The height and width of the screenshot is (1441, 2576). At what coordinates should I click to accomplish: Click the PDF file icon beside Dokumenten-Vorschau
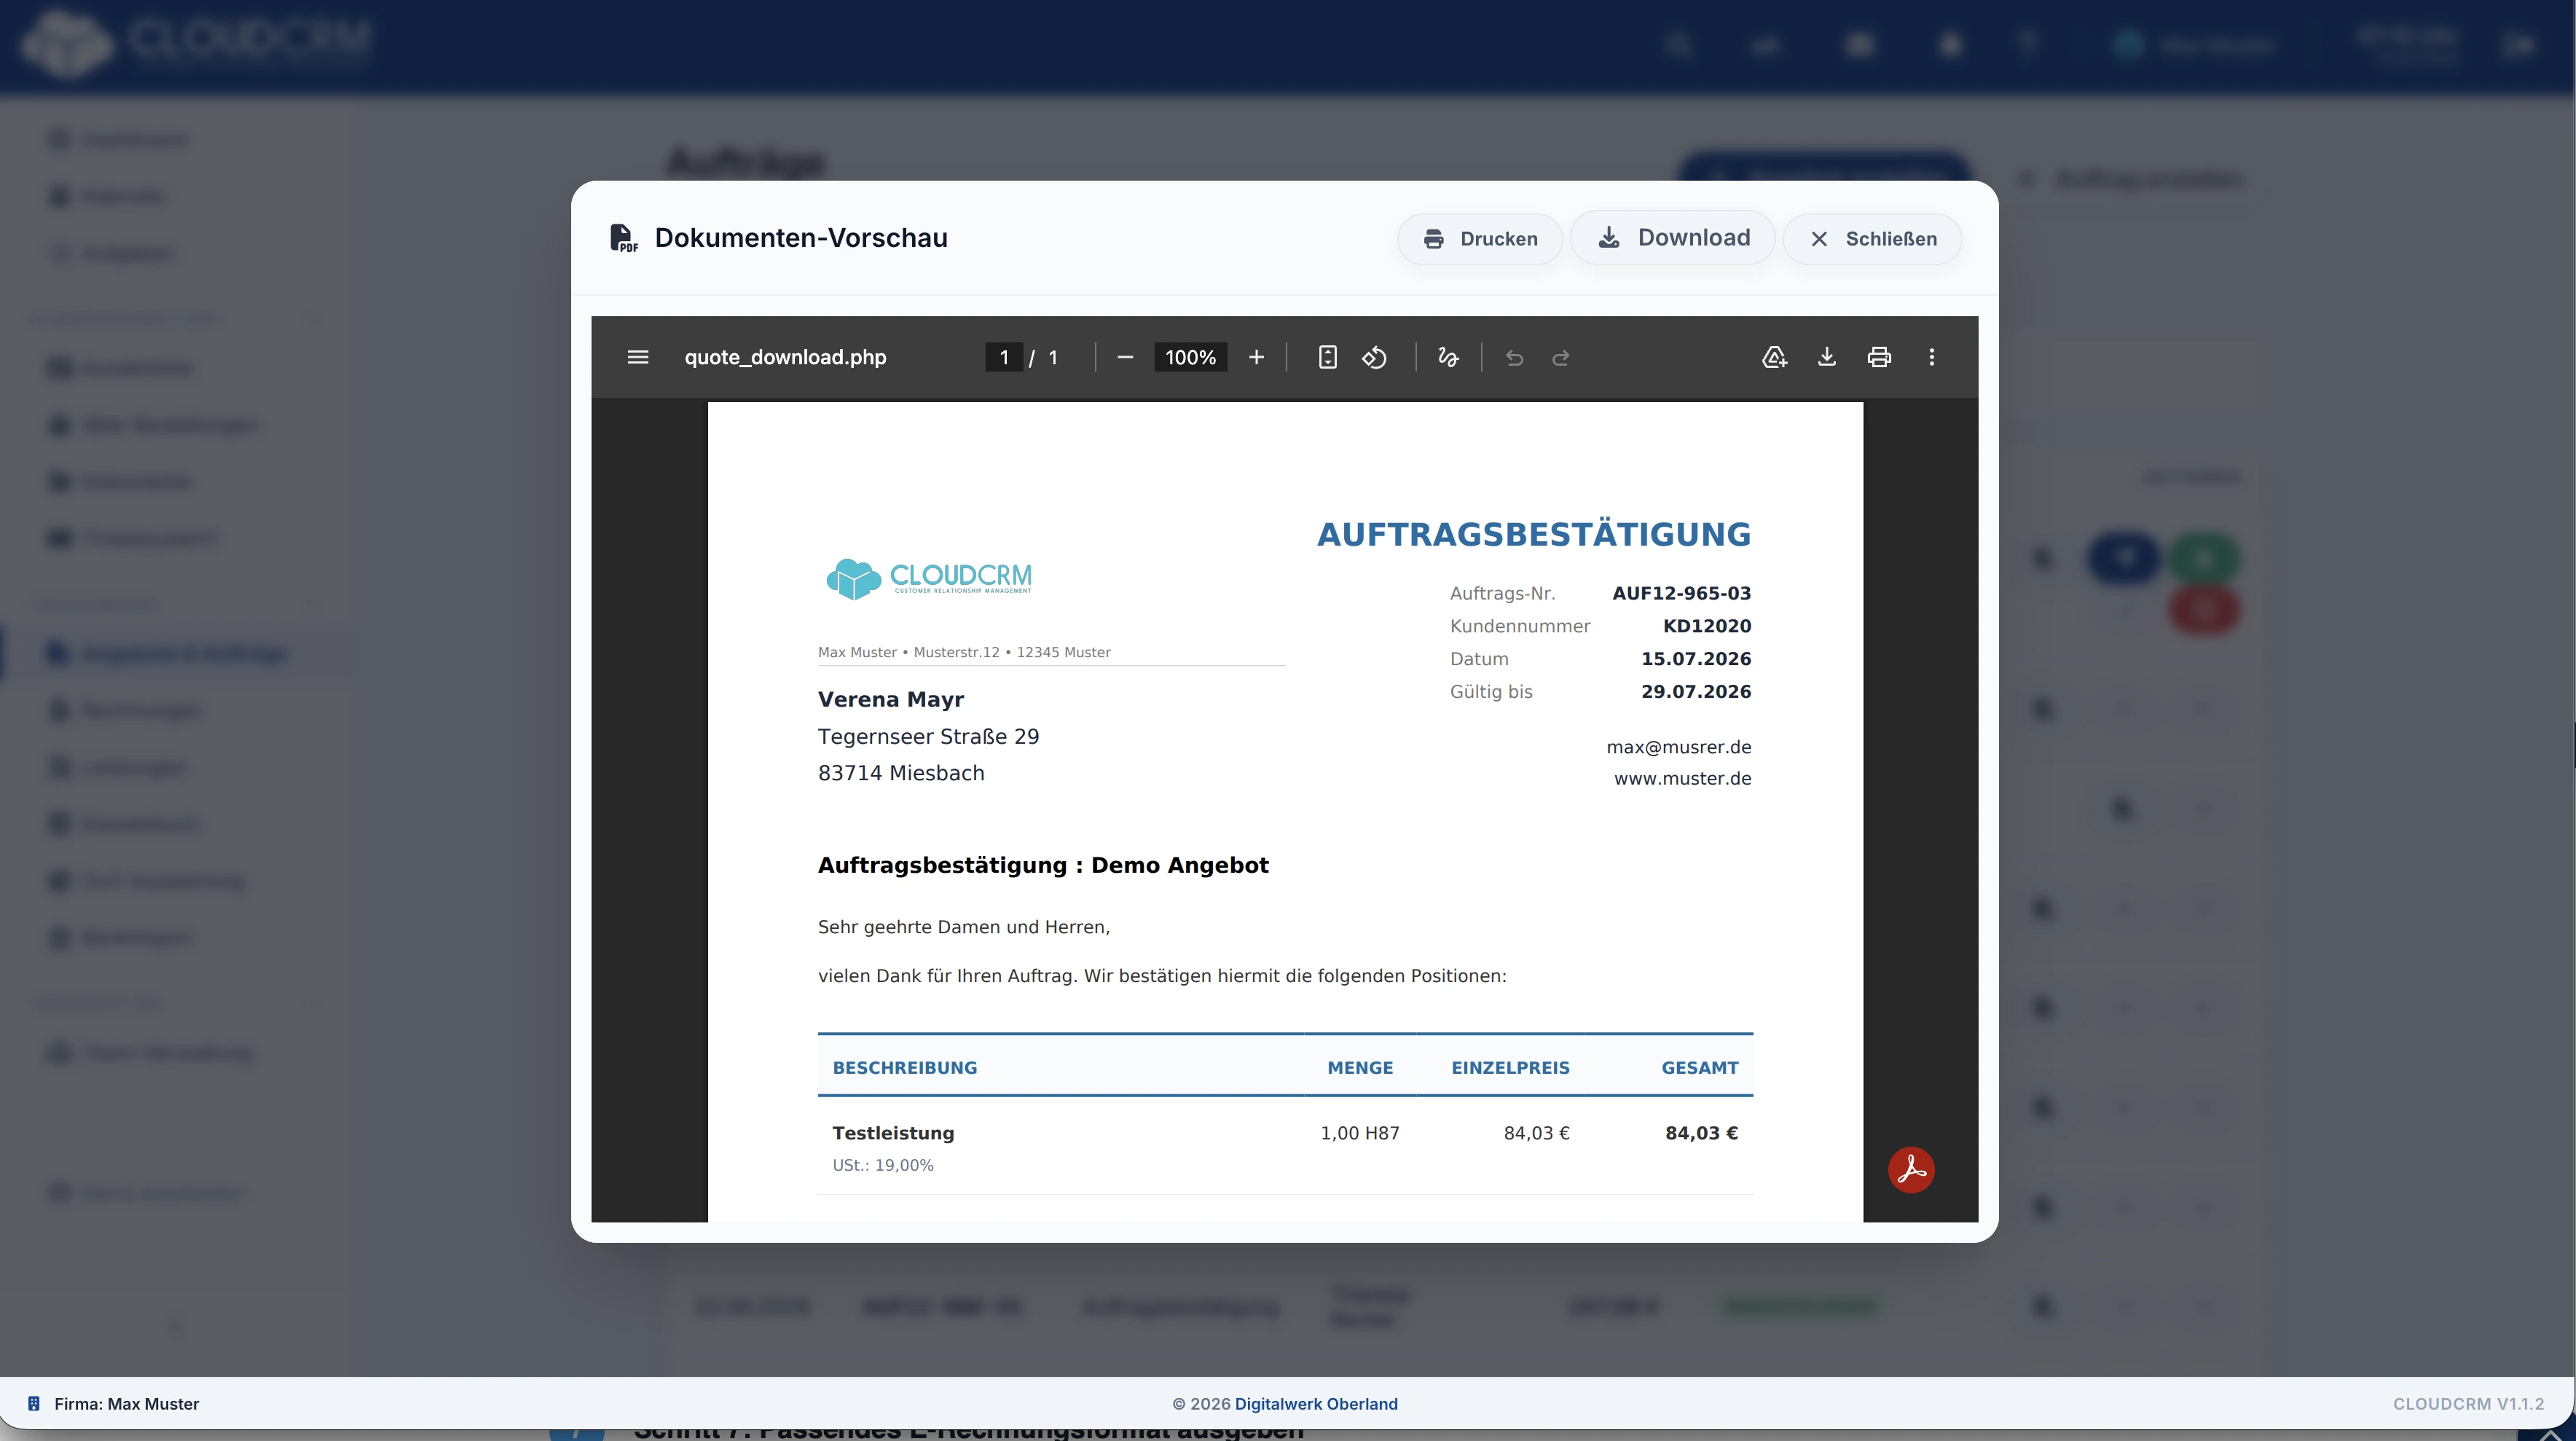click(x=623, y=238)
